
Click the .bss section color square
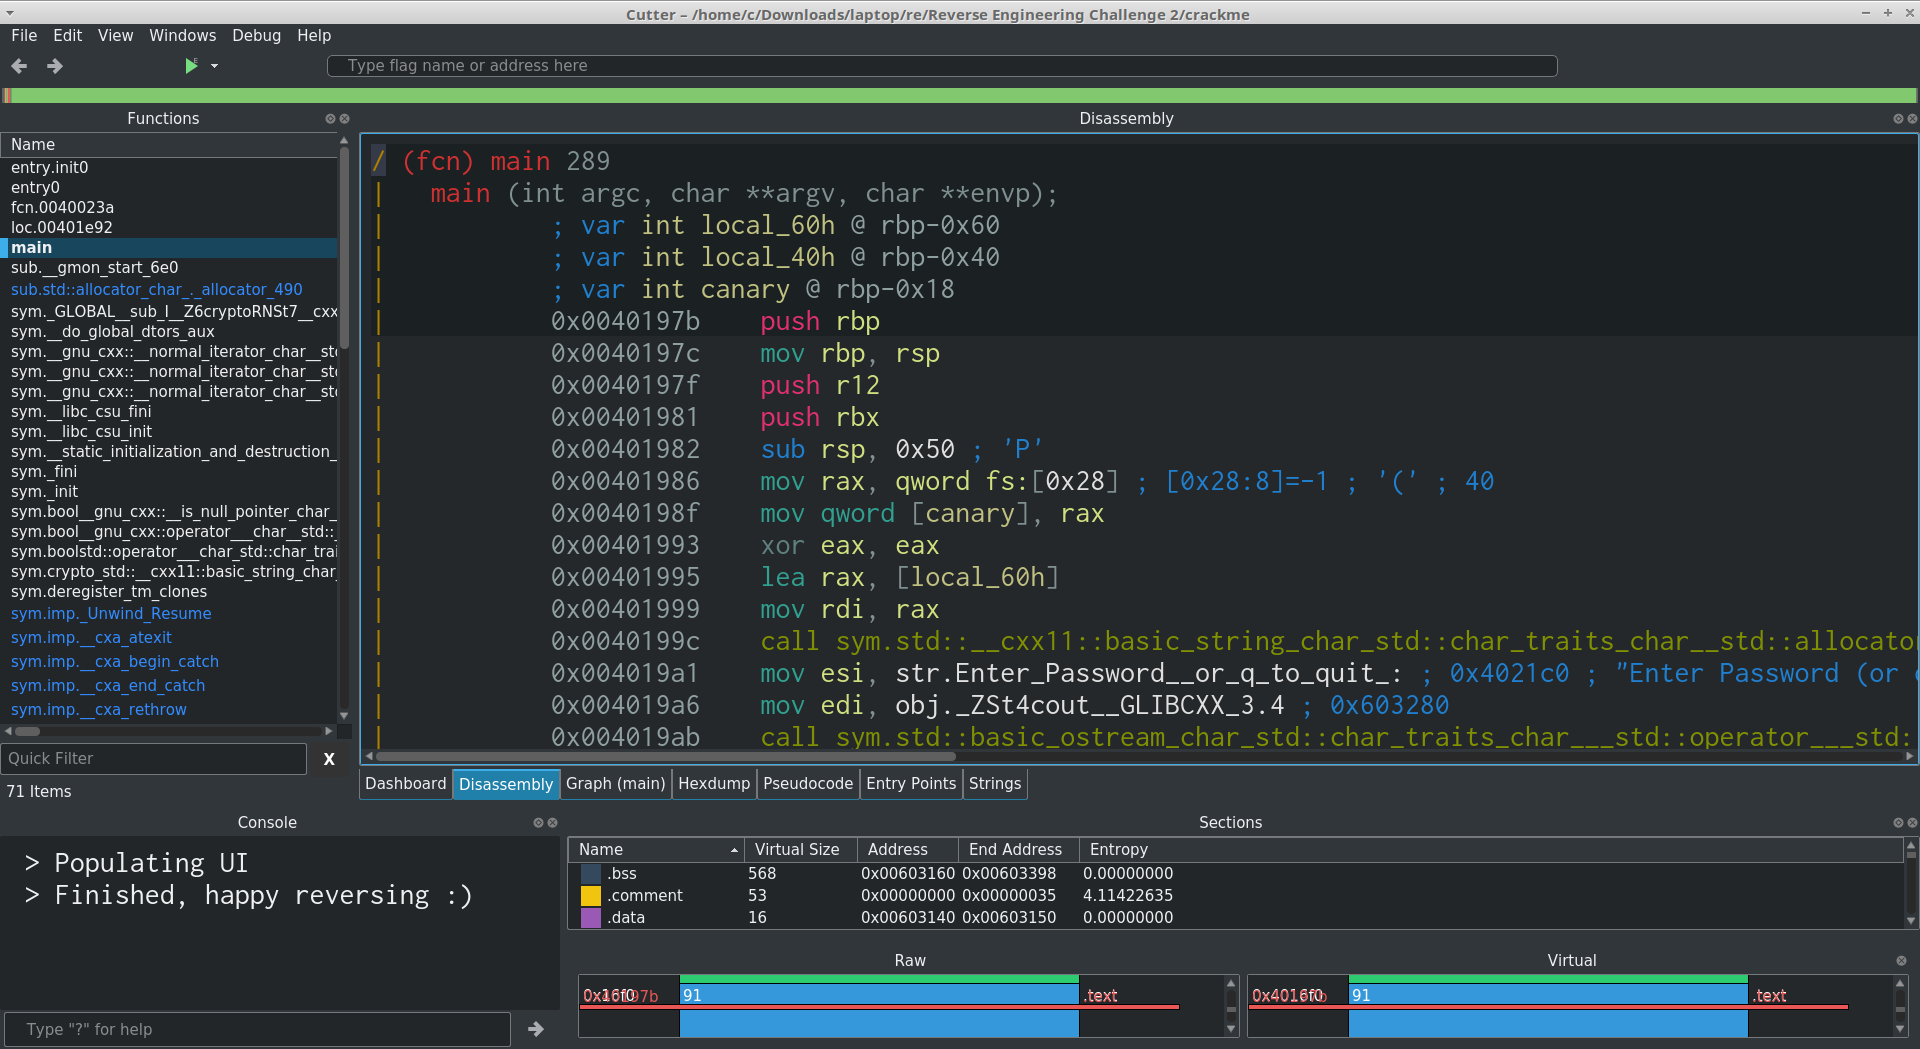point(591,874)
